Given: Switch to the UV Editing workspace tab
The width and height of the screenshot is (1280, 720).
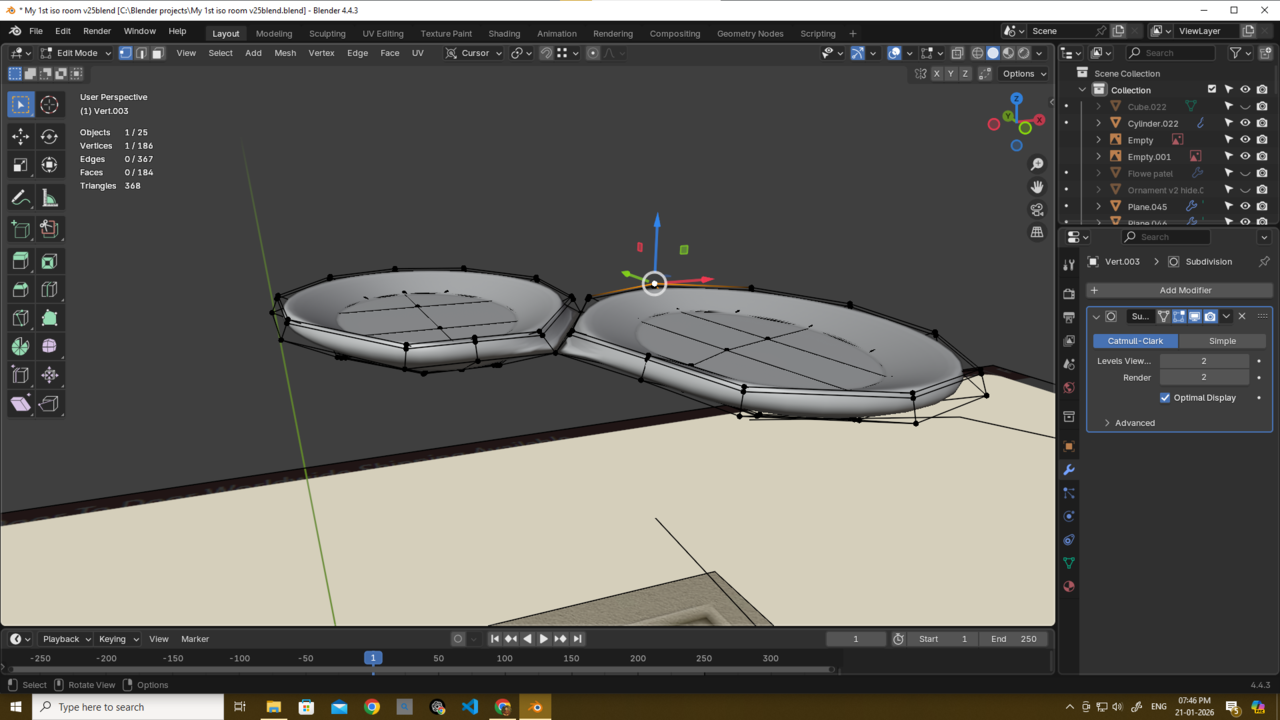Looking at the screenshot, I should tap(383, 33).
